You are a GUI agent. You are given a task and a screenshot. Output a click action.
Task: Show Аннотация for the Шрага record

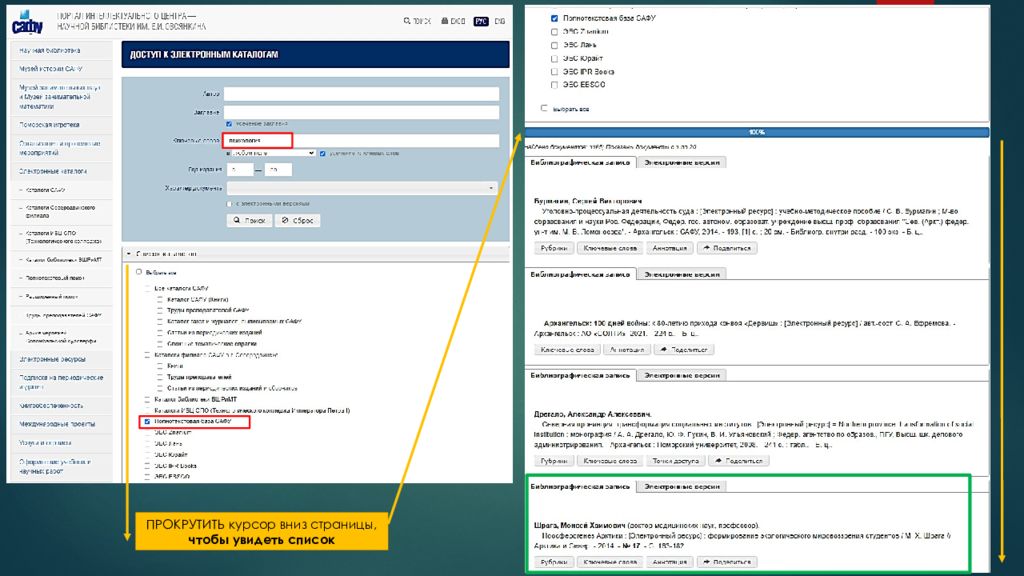pos(669,562)
